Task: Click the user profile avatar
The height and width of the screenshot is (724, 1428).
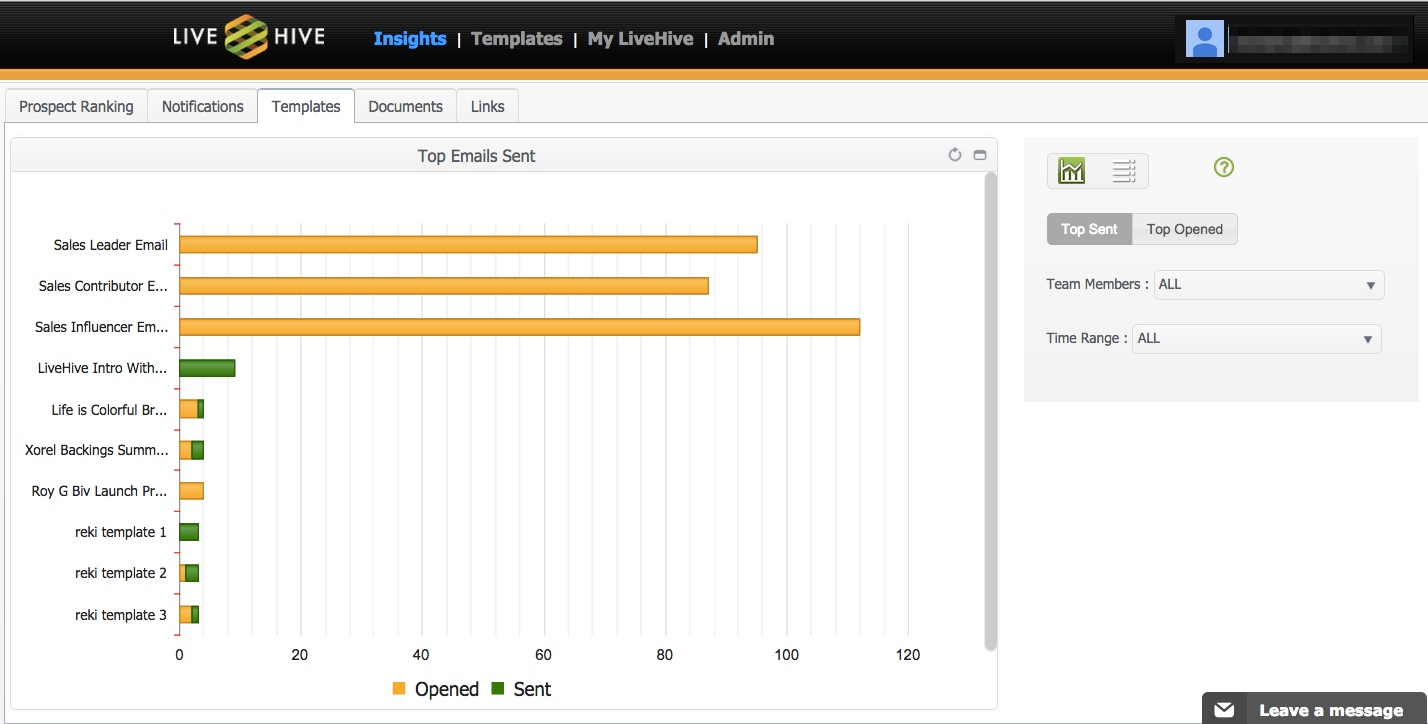Action: pyautogui.click(x=1204, y=39)
